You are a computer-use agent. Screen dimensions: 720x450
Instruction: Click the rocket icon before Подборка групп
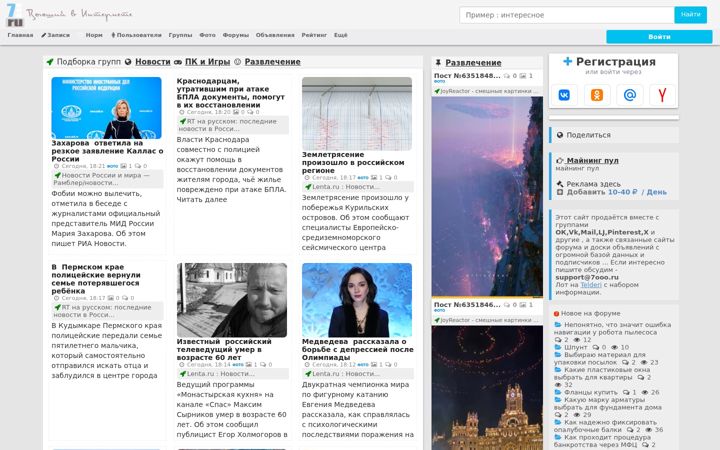coord(50,62)
